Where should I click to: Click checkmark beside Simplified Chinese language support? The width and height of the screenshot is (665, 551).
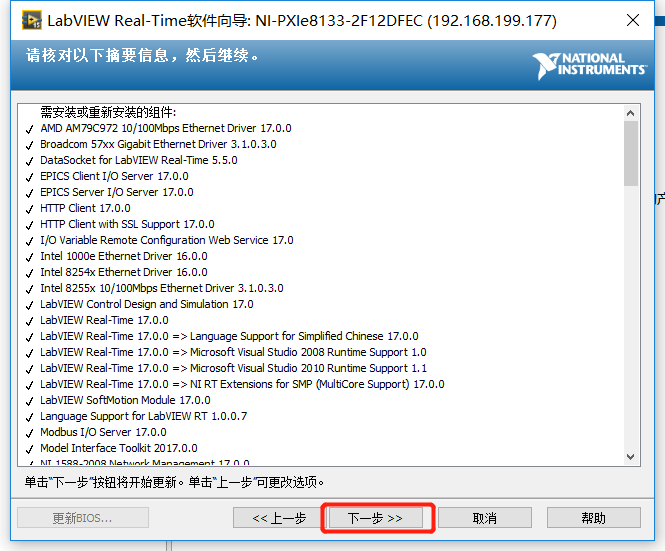point(29,338)
